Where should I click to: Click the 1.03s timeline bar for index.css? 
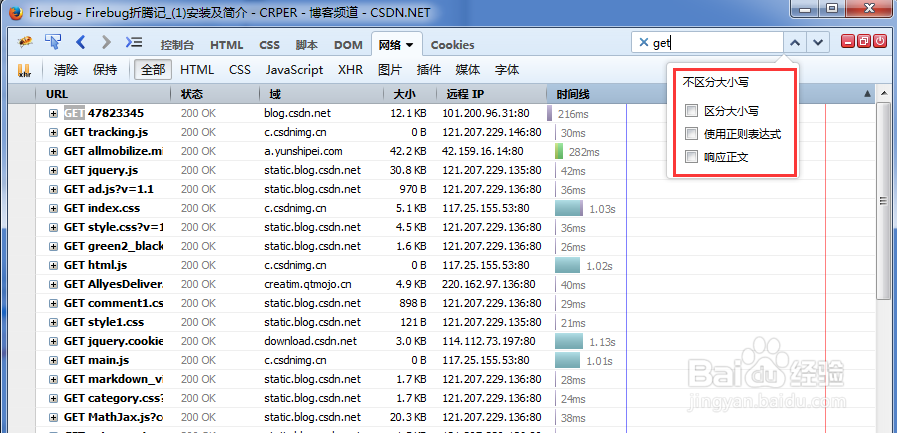click(x=569, y=208)
